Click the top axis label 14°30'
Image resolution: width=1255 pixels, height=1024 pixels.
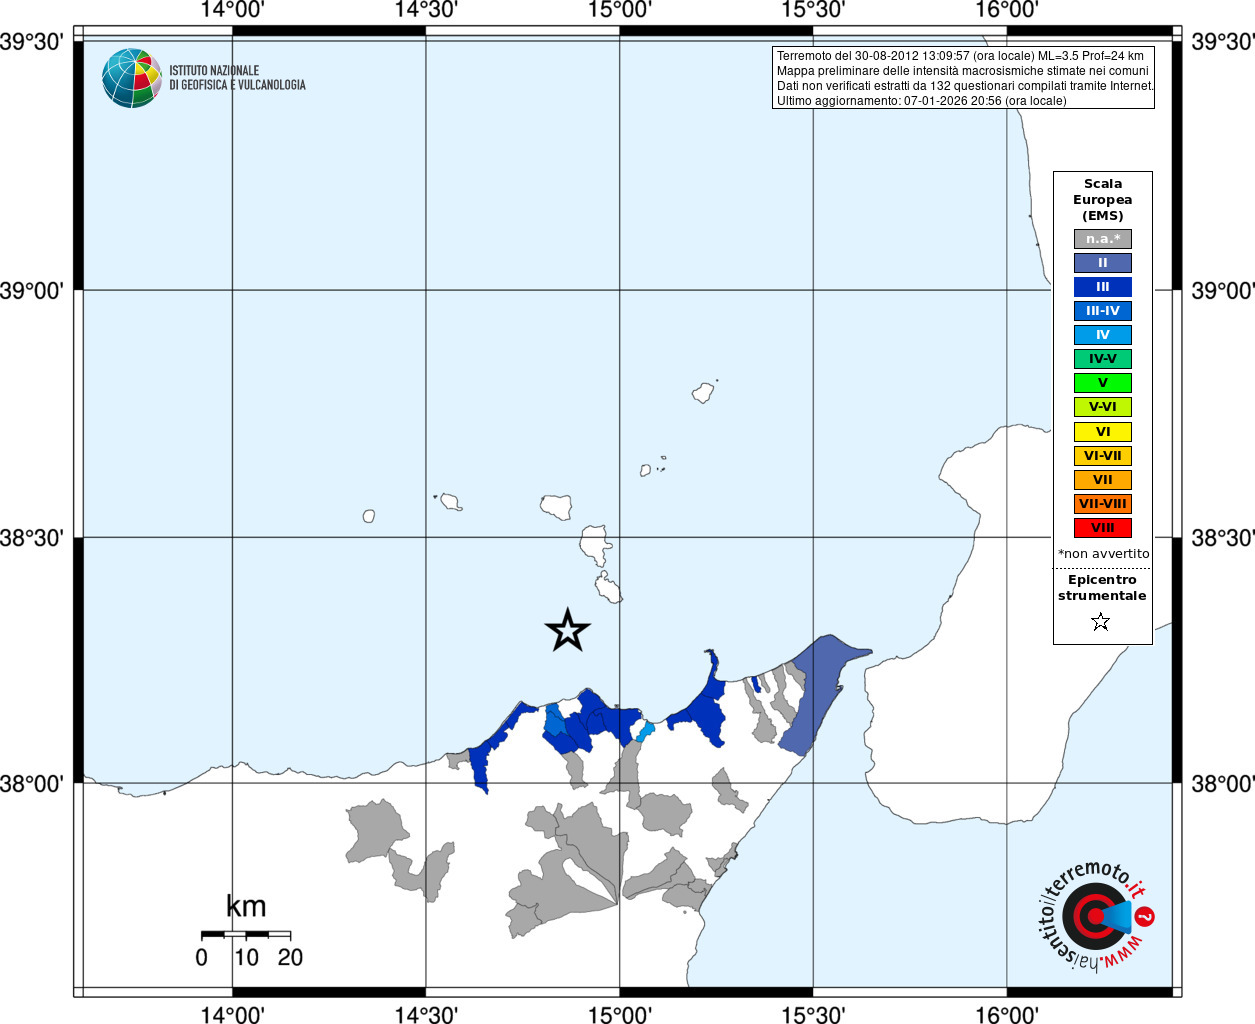(426, 10)
